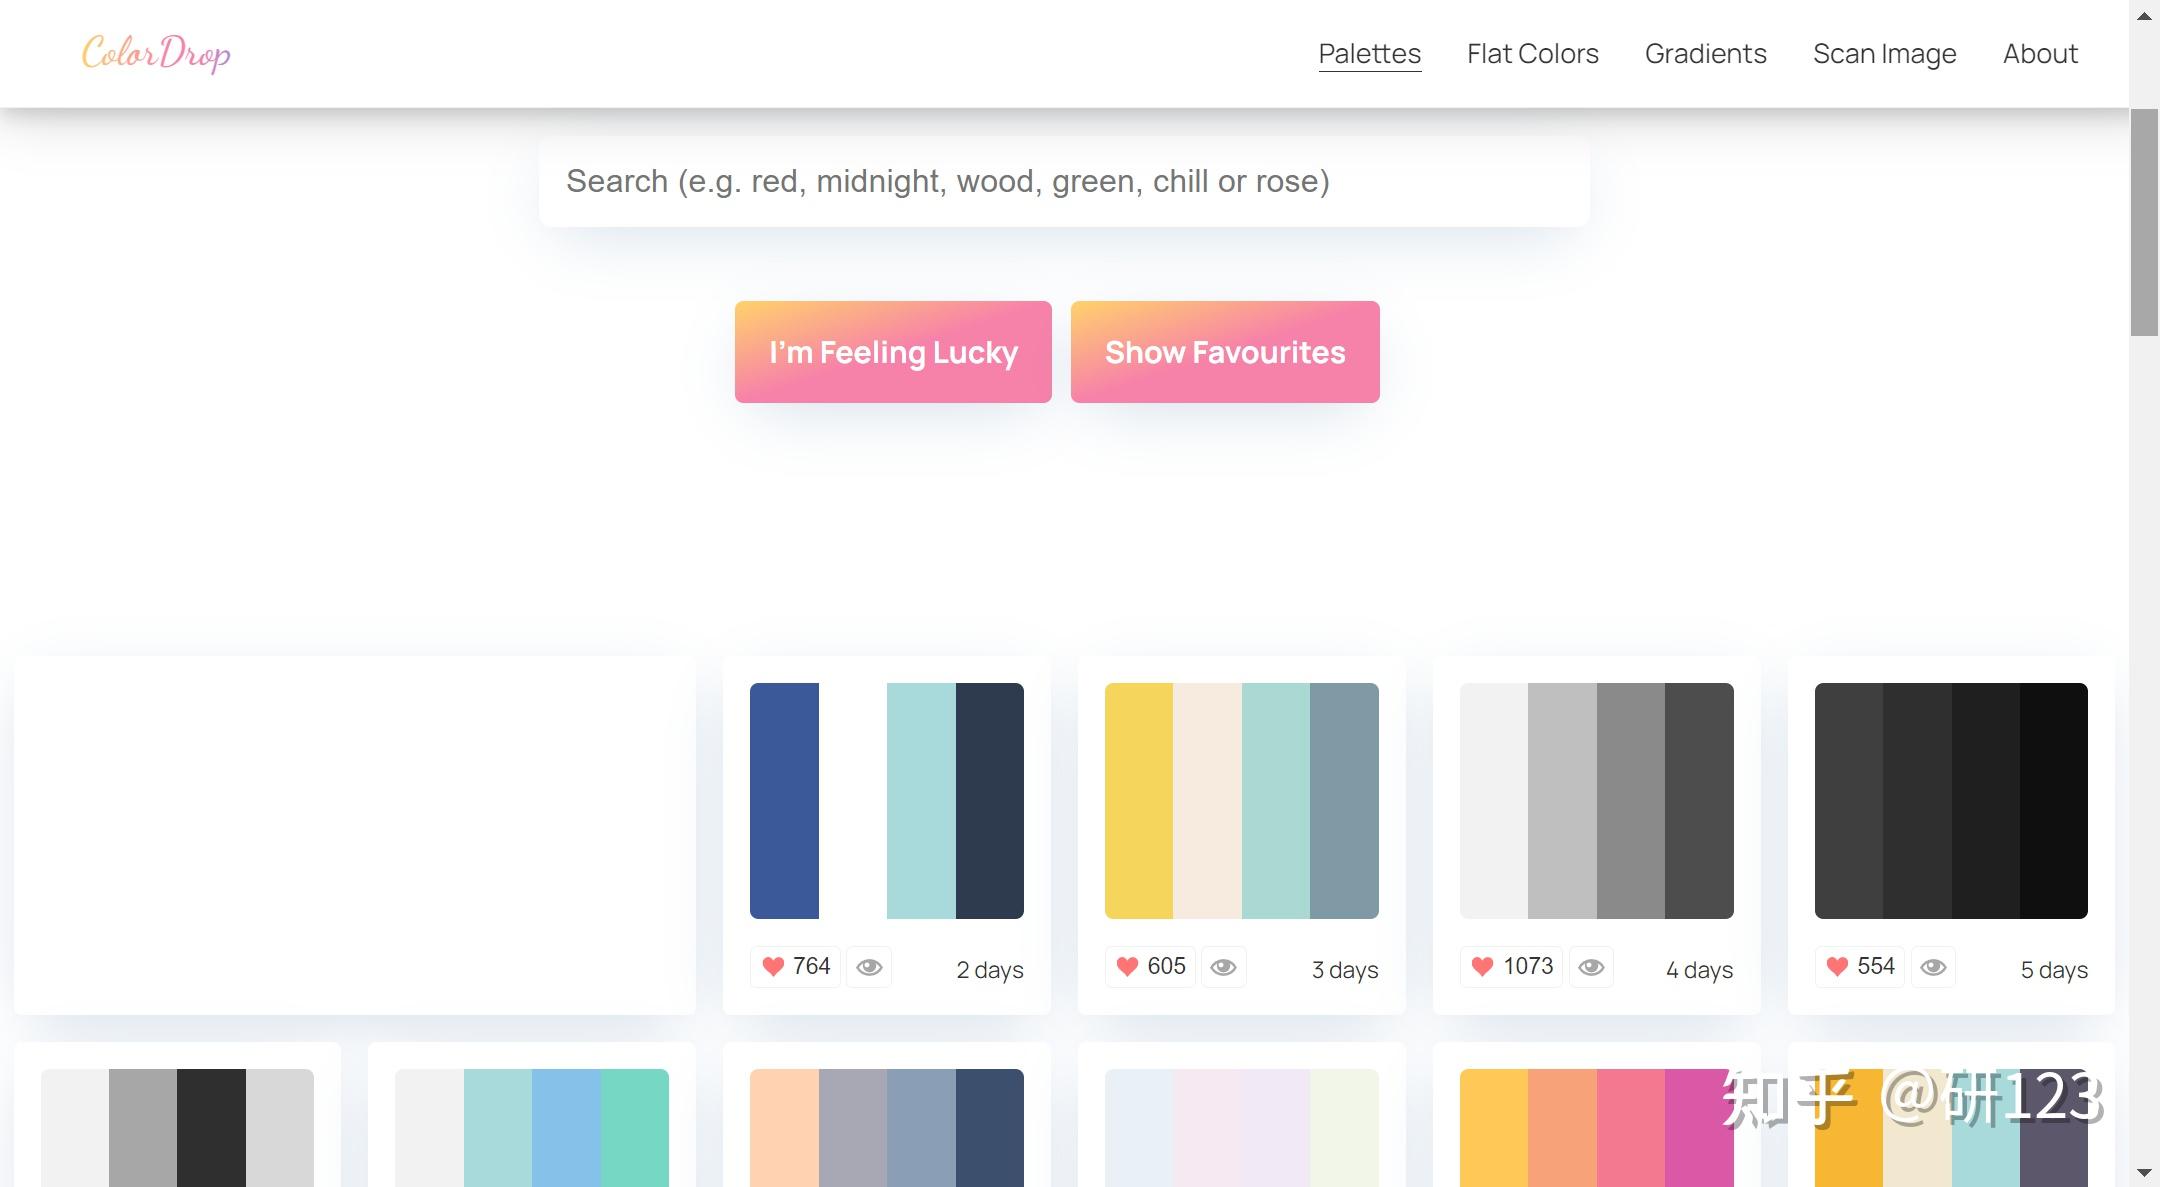The height and width of the screenshot is (1187, 2160).
Task: Click the eye icon on the 605-likes palette
Action: tap(1223, 967)
